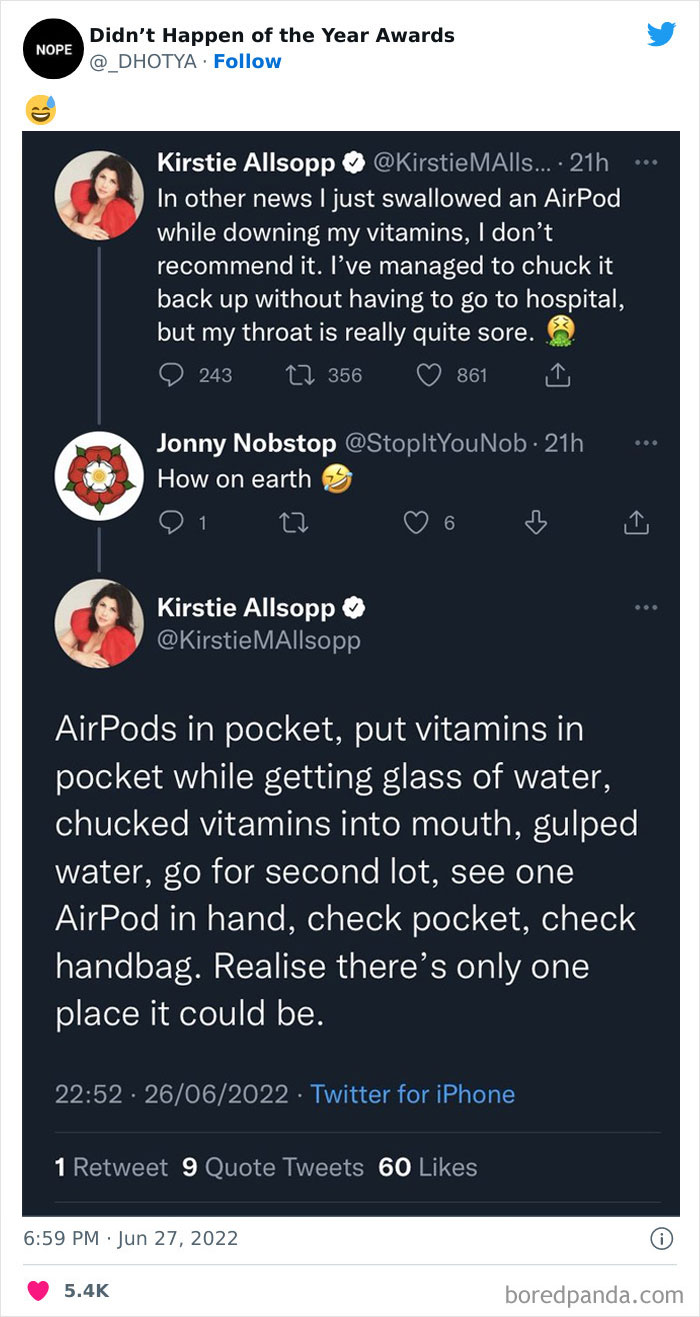Open three-dot menu on Kirstie's first tweet
Screen dimensions: 700x1317
click(x=647, y=161)
